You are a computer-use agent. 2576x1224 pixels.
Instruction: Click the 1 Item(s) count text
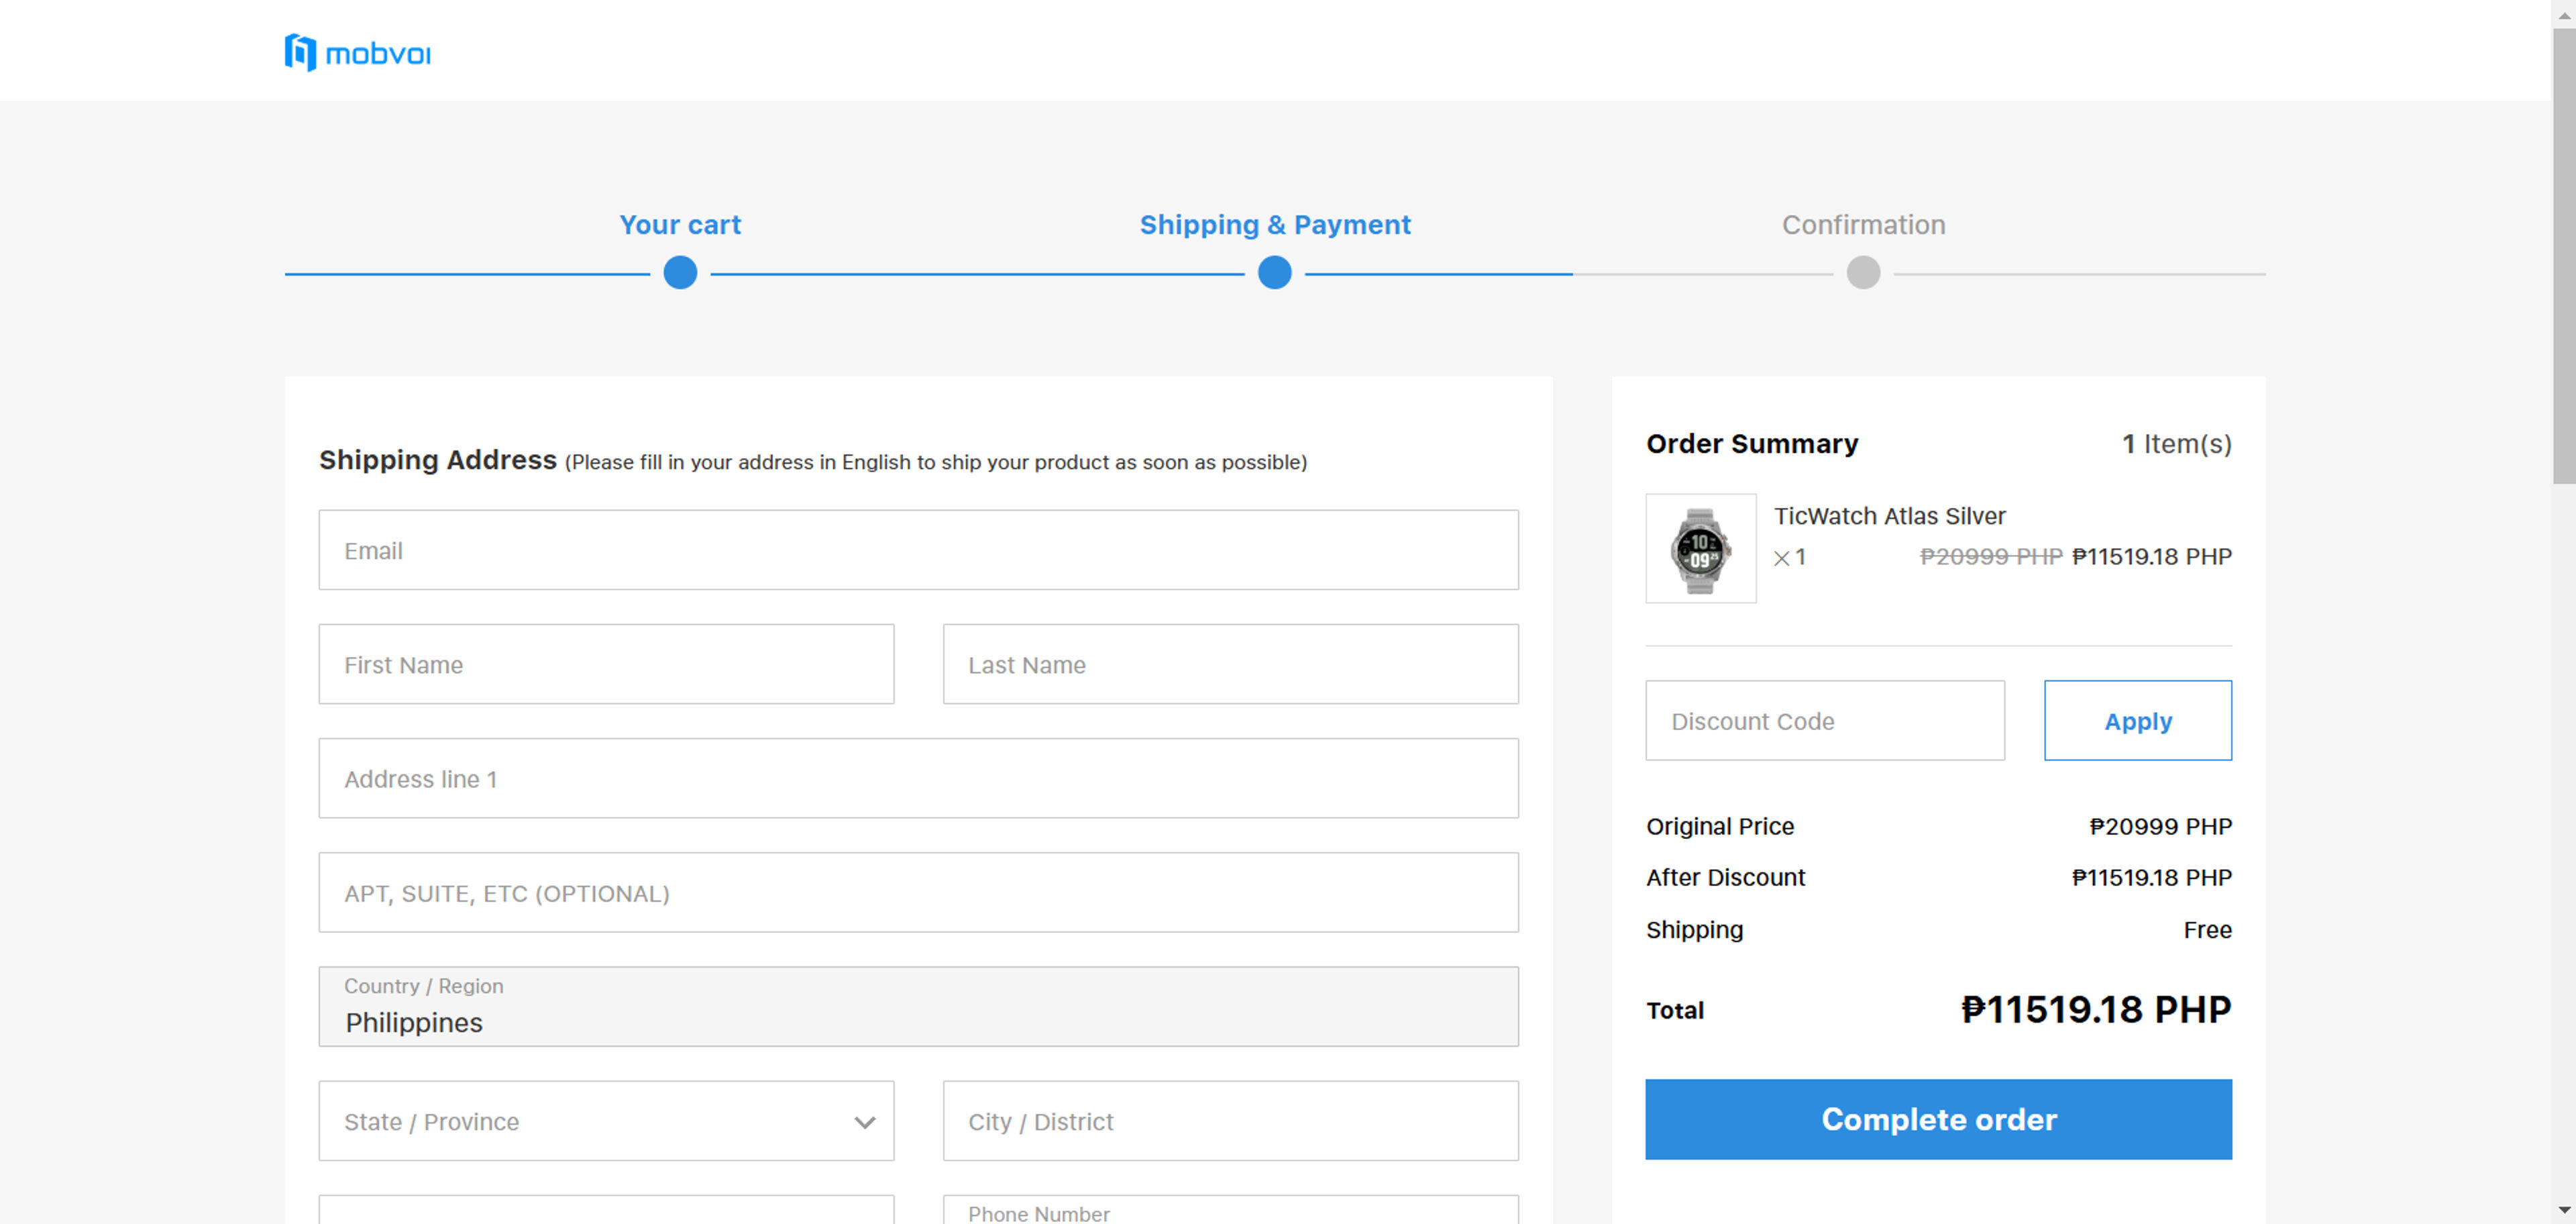coord(2177,444)
